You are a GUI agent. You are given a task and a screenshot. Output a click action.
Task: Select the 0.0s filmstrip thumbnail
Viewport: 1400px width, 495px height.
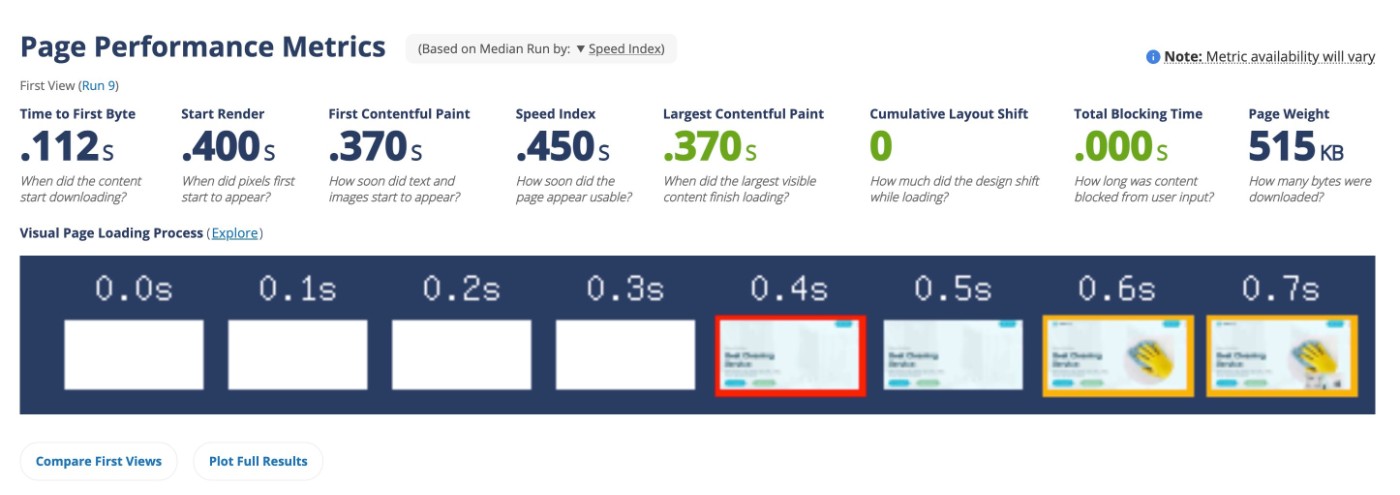134,355
